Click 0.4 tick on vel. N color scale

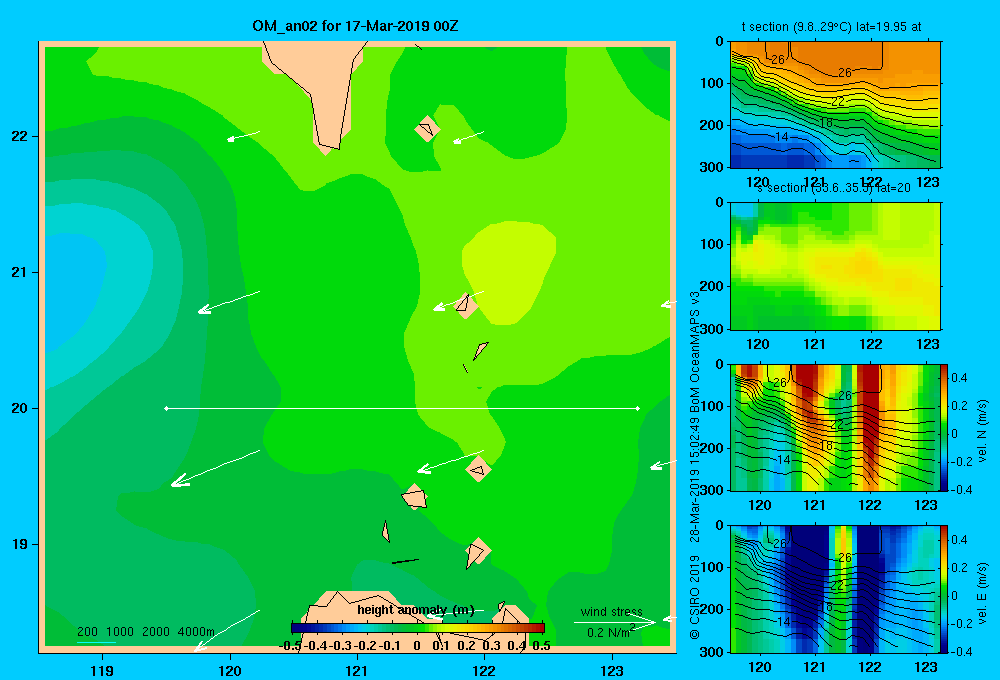[x=959, y=378]
